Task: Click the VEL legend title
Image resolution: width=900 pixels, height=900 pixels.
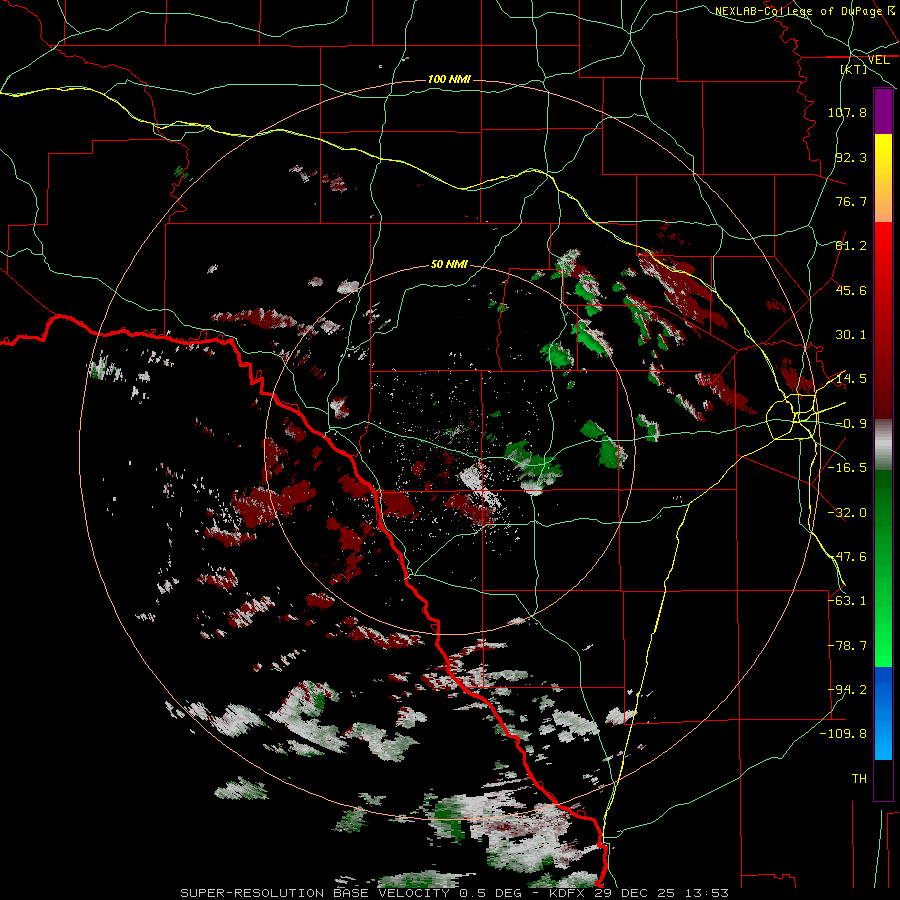Action: [878, 60]
